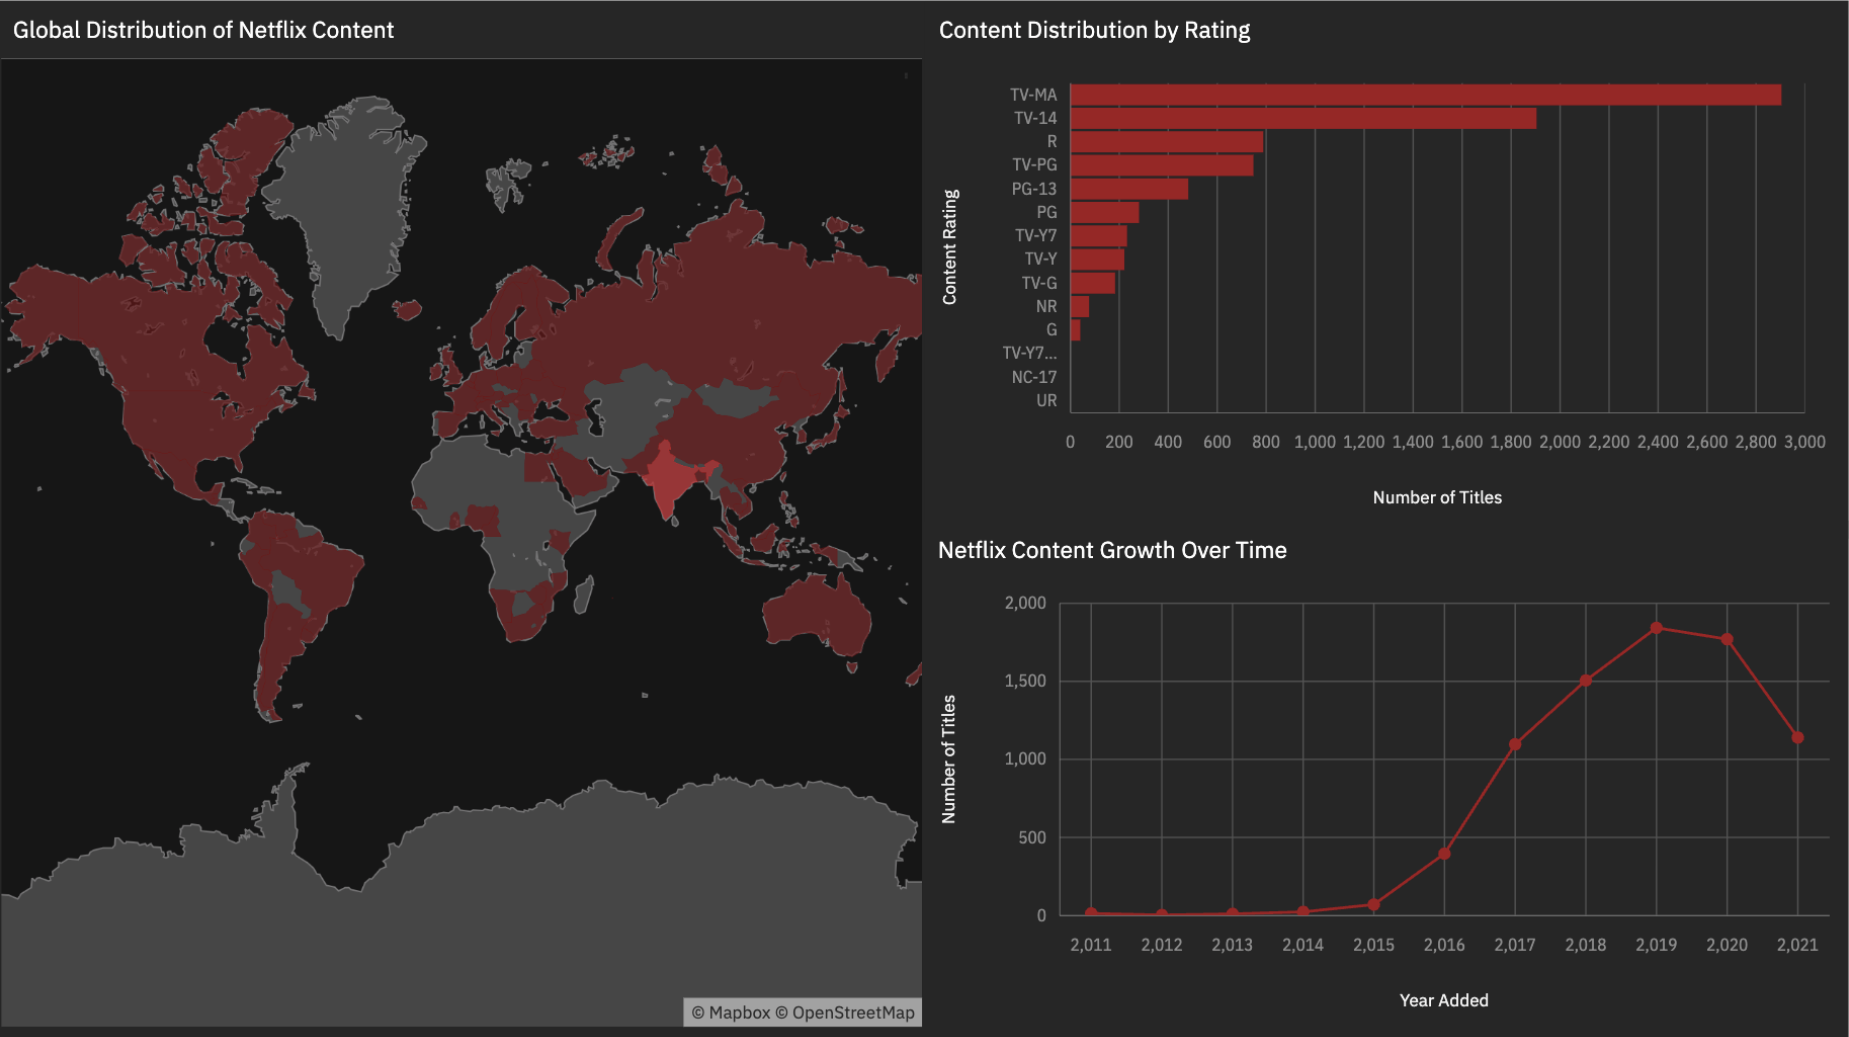Image resolution: width=1849 pixels, height=1037 pixels.
Task: Click the PG-13 bar
Action: tap(1129, 189)
